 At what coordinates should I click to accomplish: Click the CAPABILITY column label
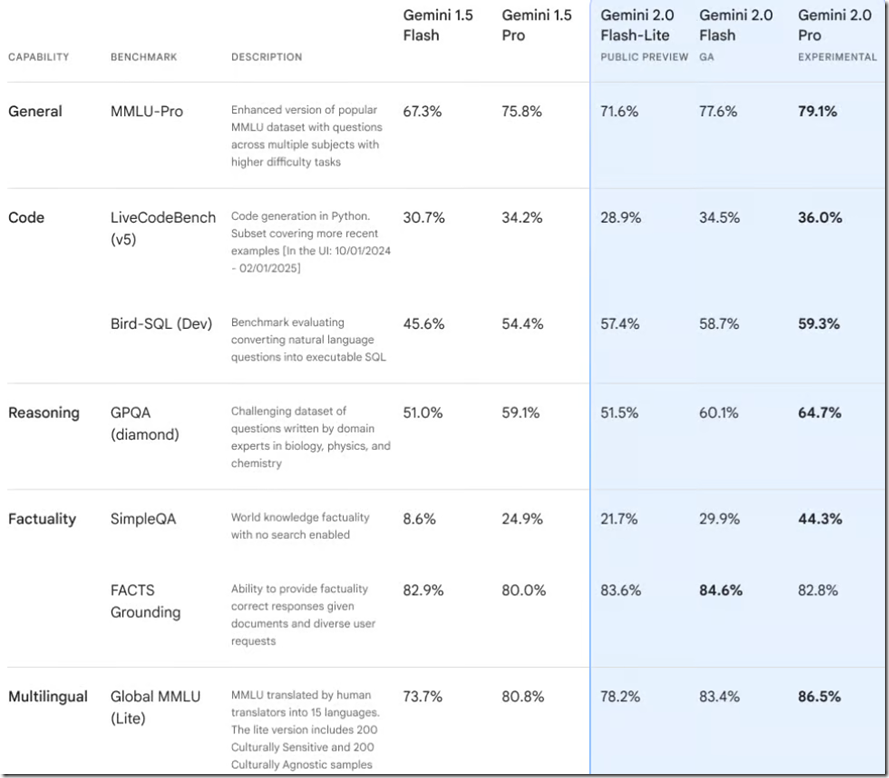39,57
